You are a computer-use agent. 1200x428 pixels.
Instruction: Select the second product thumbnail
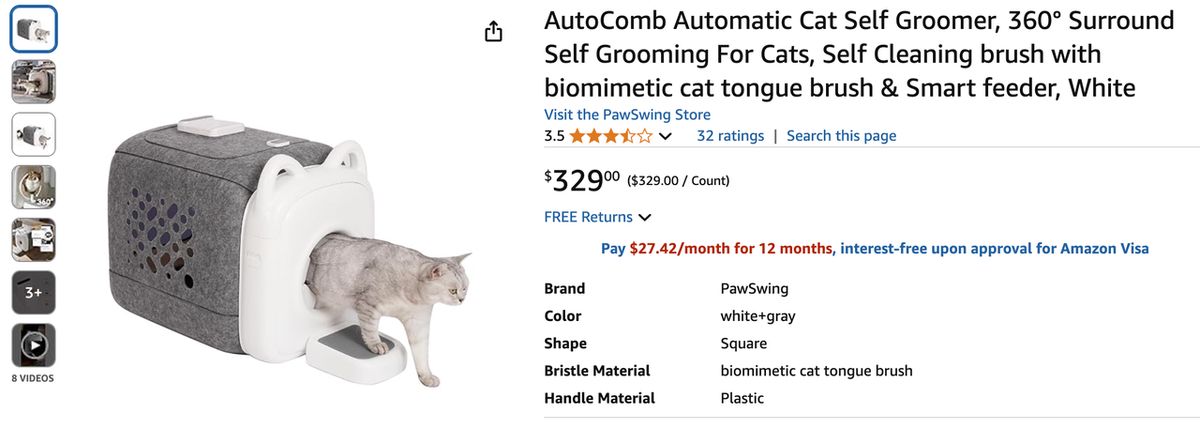click(x=34, y=82)
